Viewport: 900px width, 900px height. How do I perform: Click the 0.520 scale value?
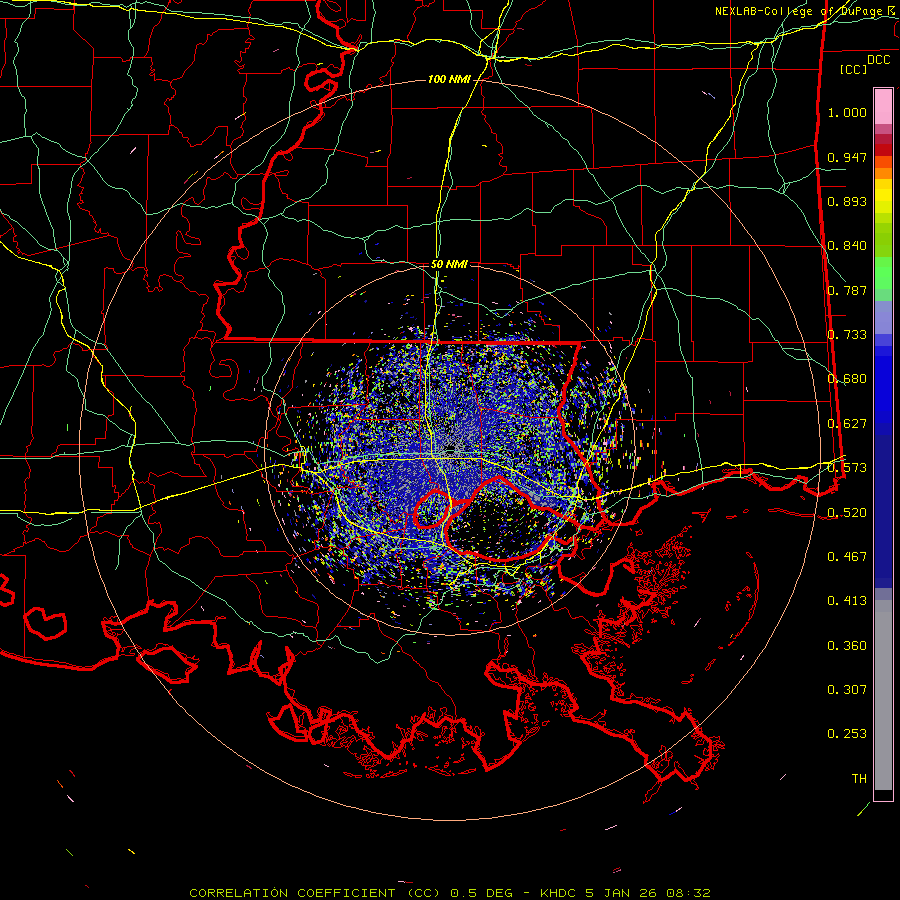(847, 513)
